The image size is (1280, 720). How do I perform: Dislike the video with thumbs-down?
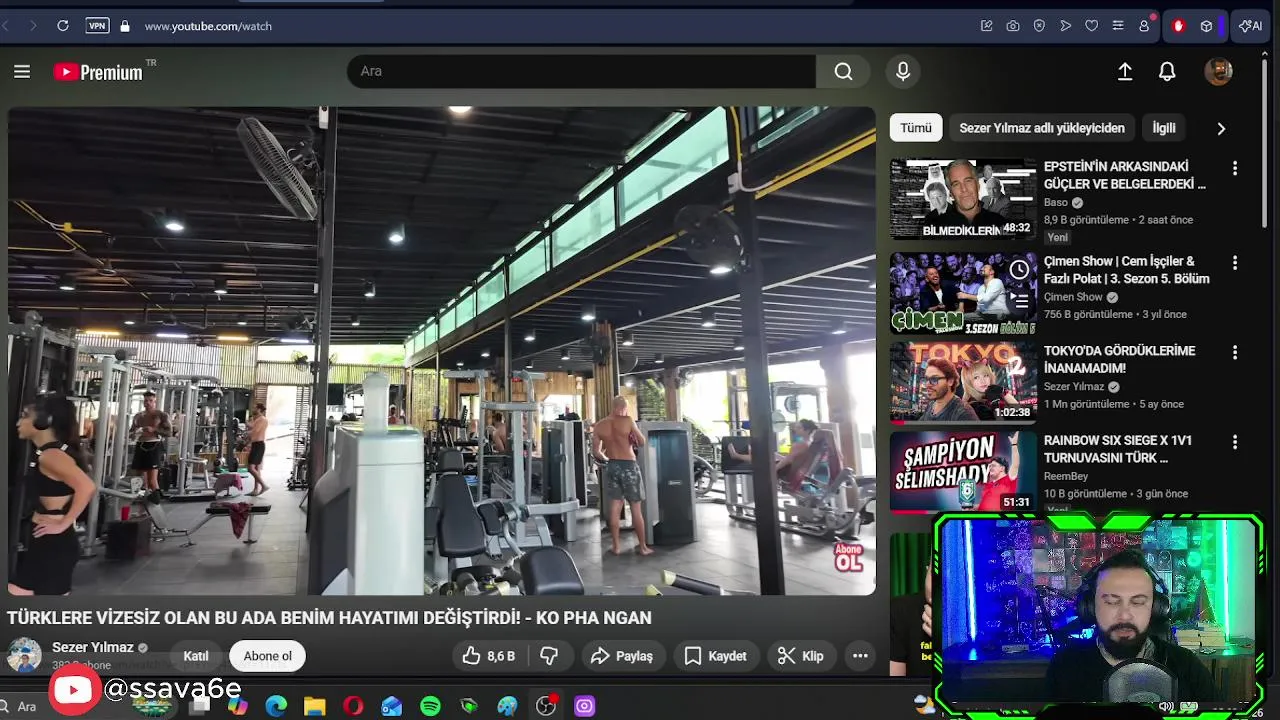coord(549,656)
